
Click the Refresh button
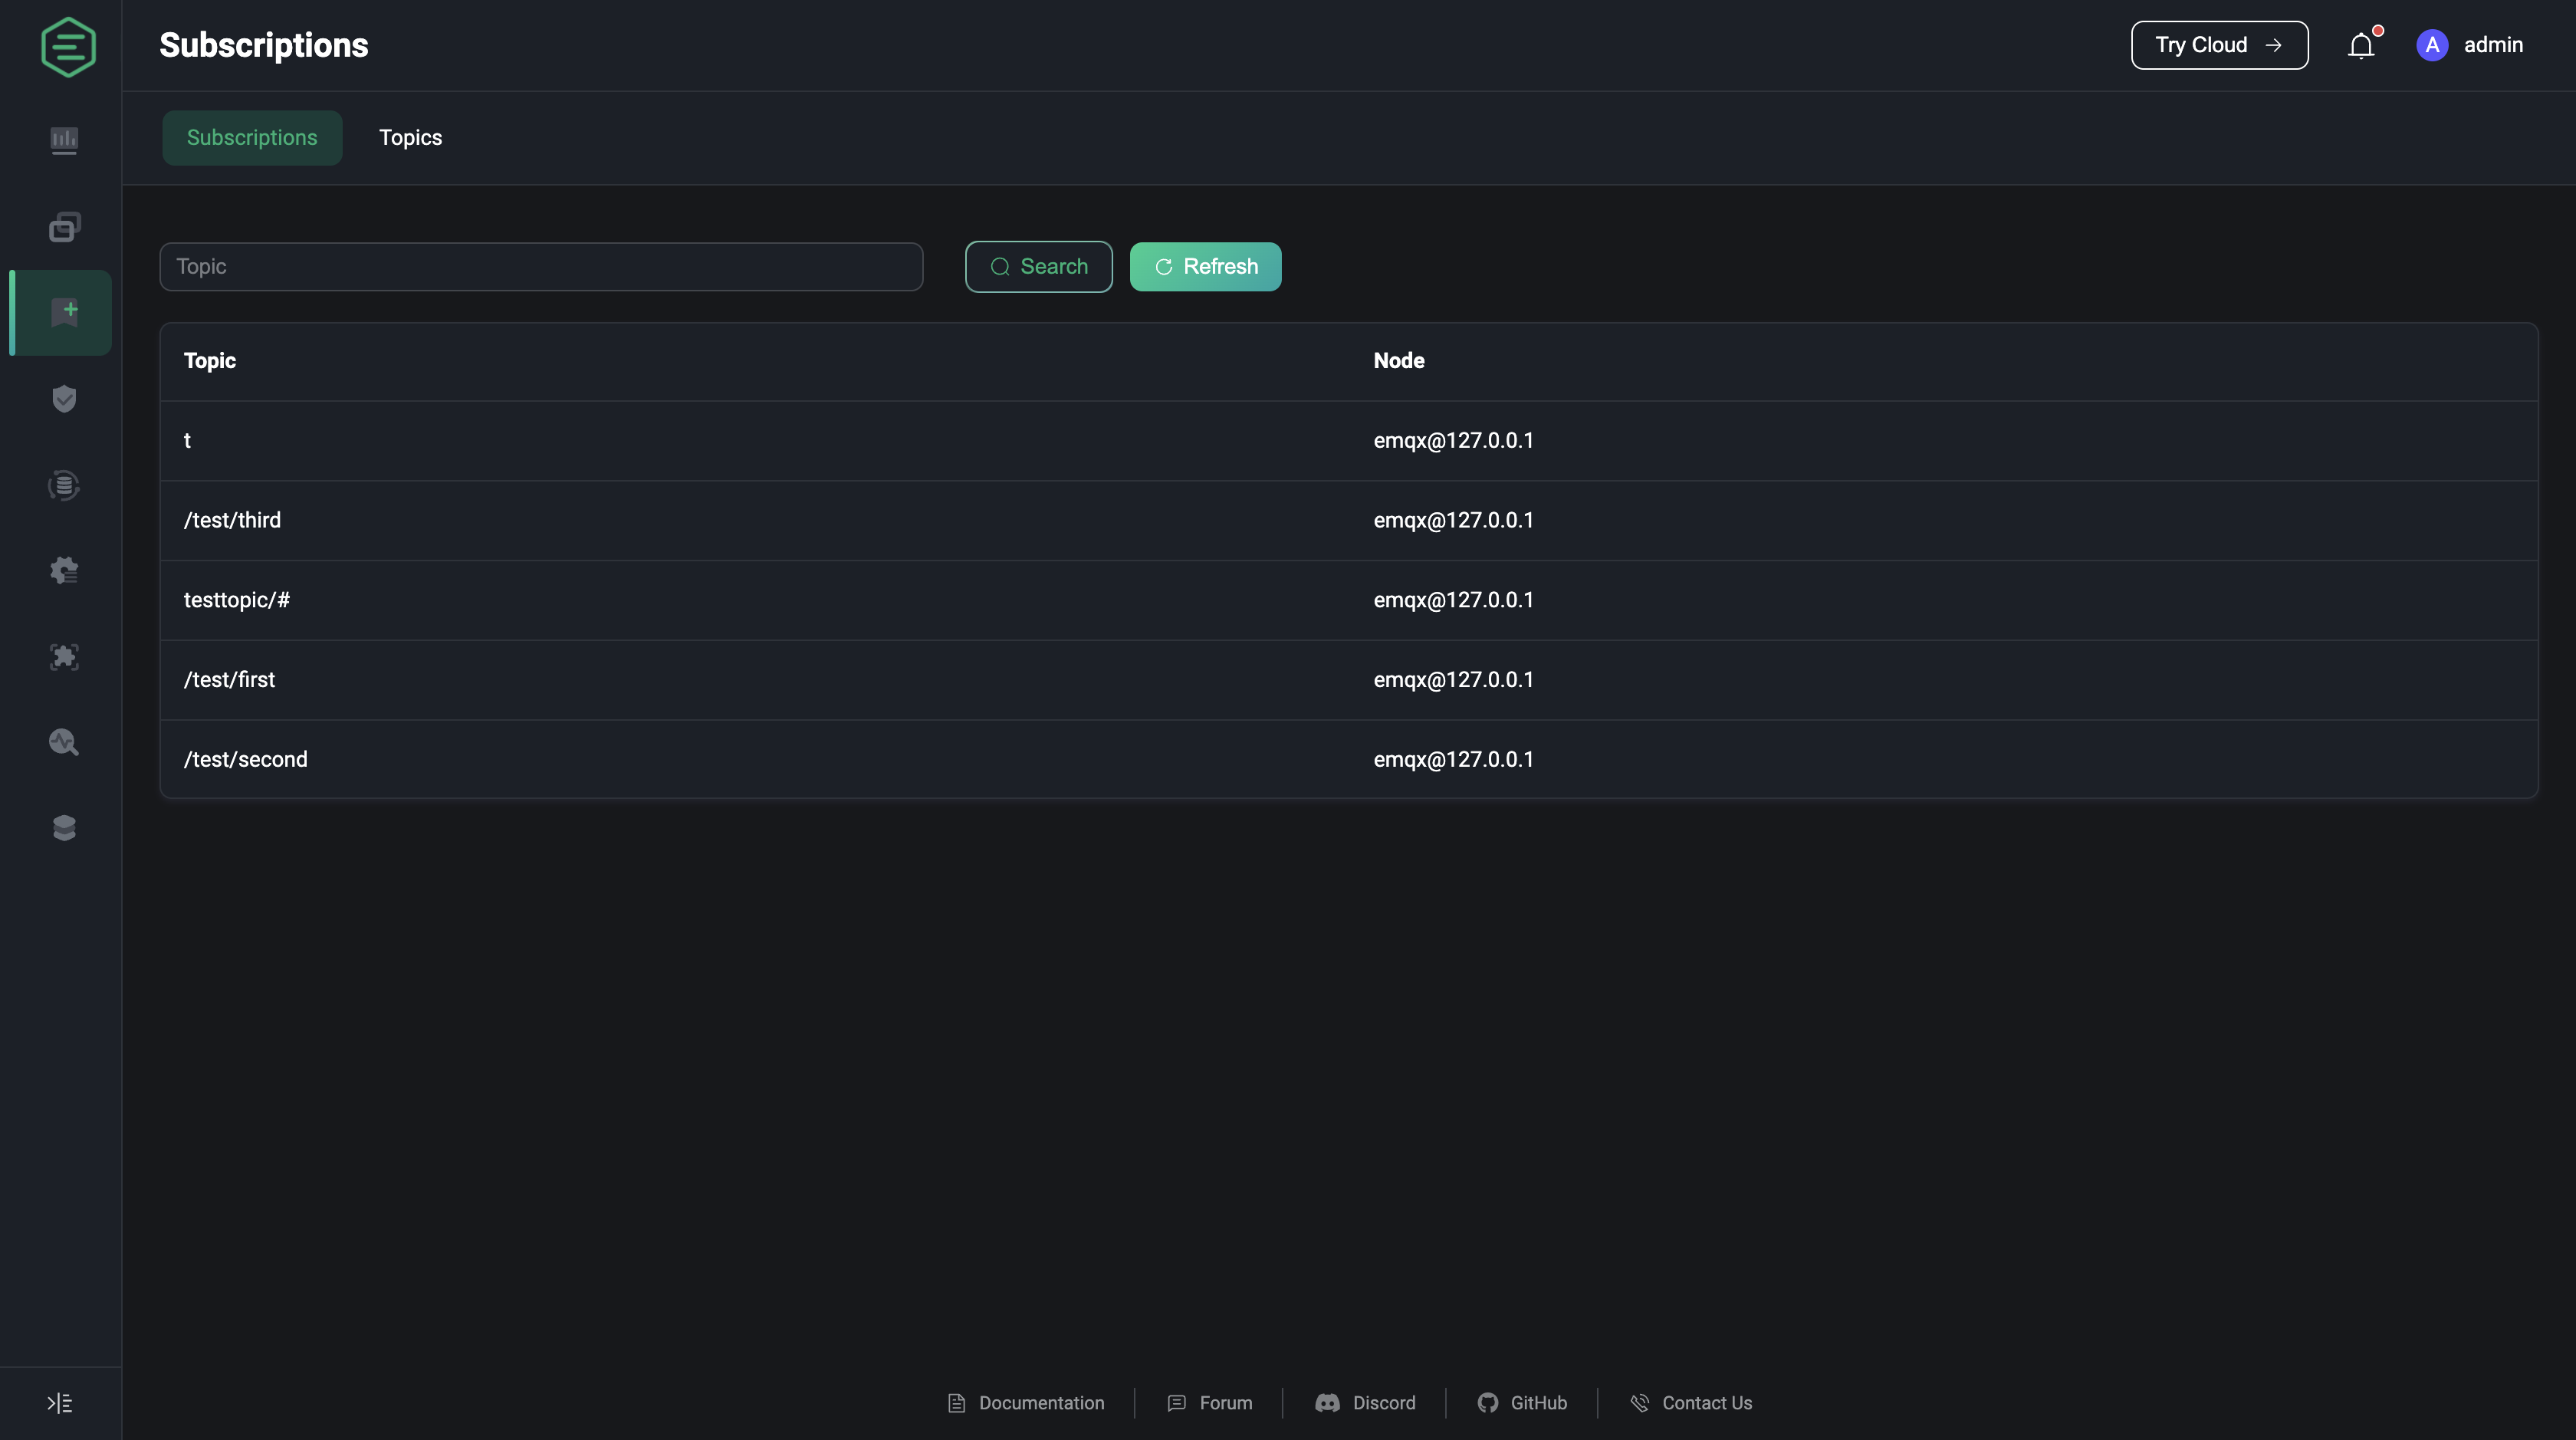click(x=1205, y=266)
